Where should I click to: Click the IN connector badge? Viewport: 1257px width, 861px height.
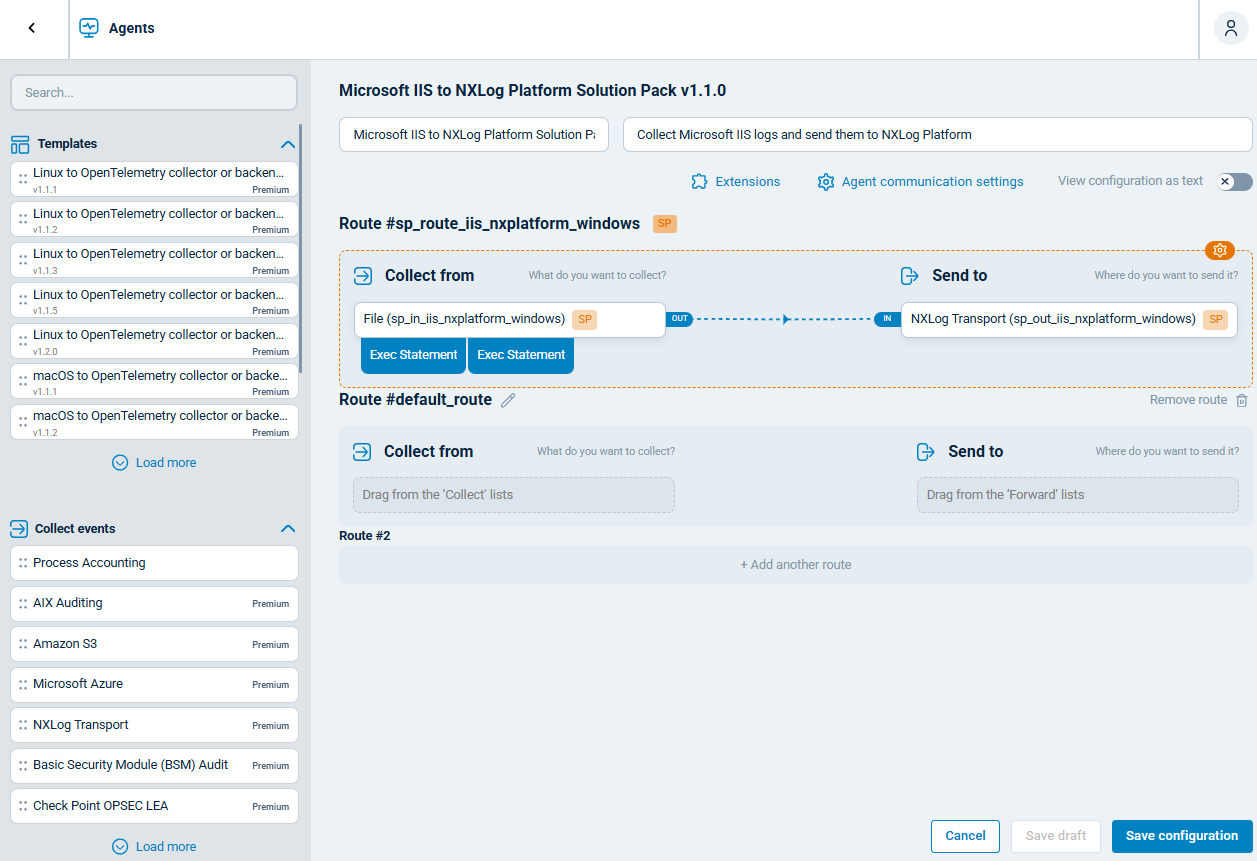(x=887, y=319)
